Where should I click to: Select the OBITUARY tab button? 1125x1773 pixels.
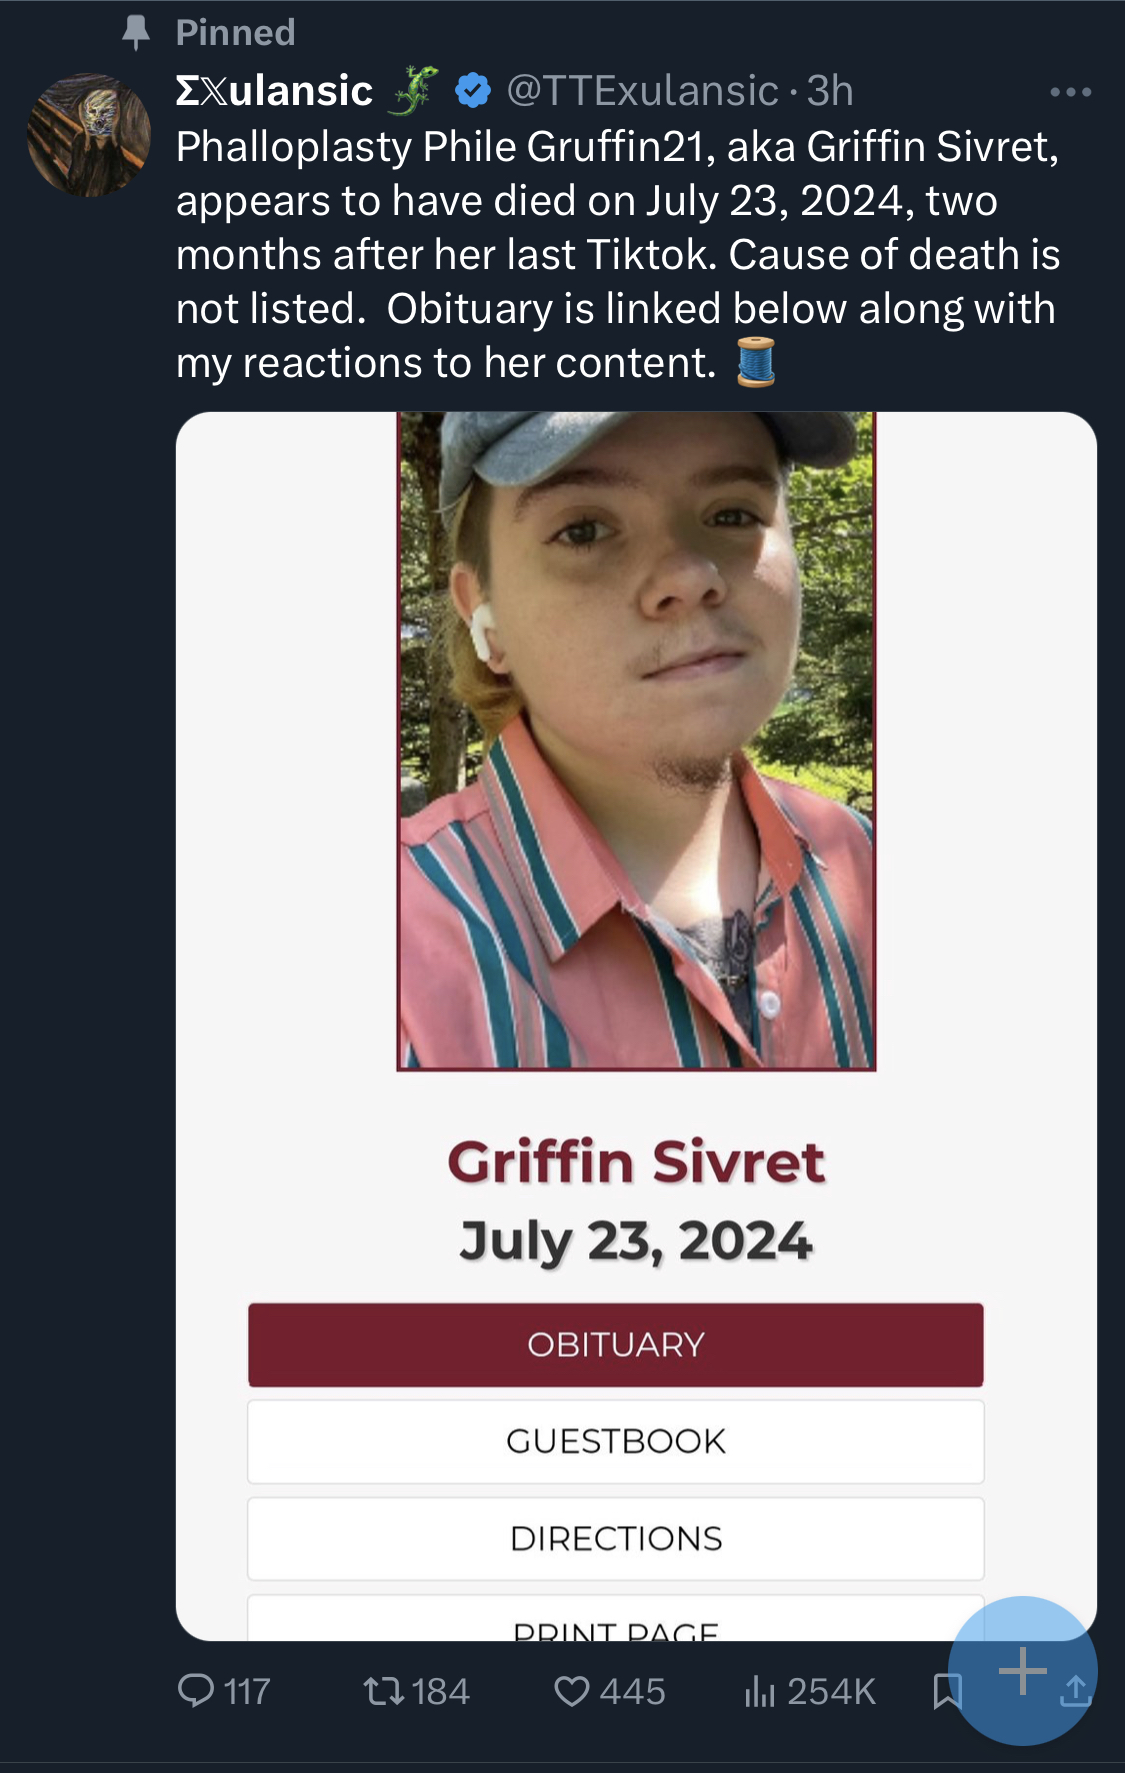click(x=616, y=1344)
